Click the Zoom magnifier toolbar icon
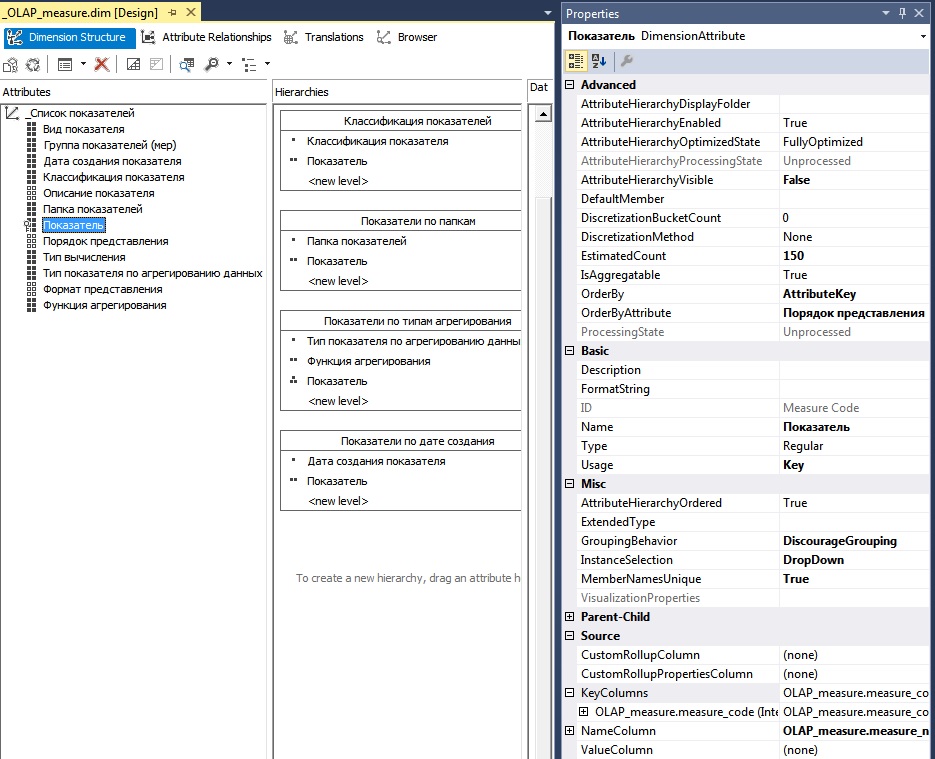 pos(212,64)
